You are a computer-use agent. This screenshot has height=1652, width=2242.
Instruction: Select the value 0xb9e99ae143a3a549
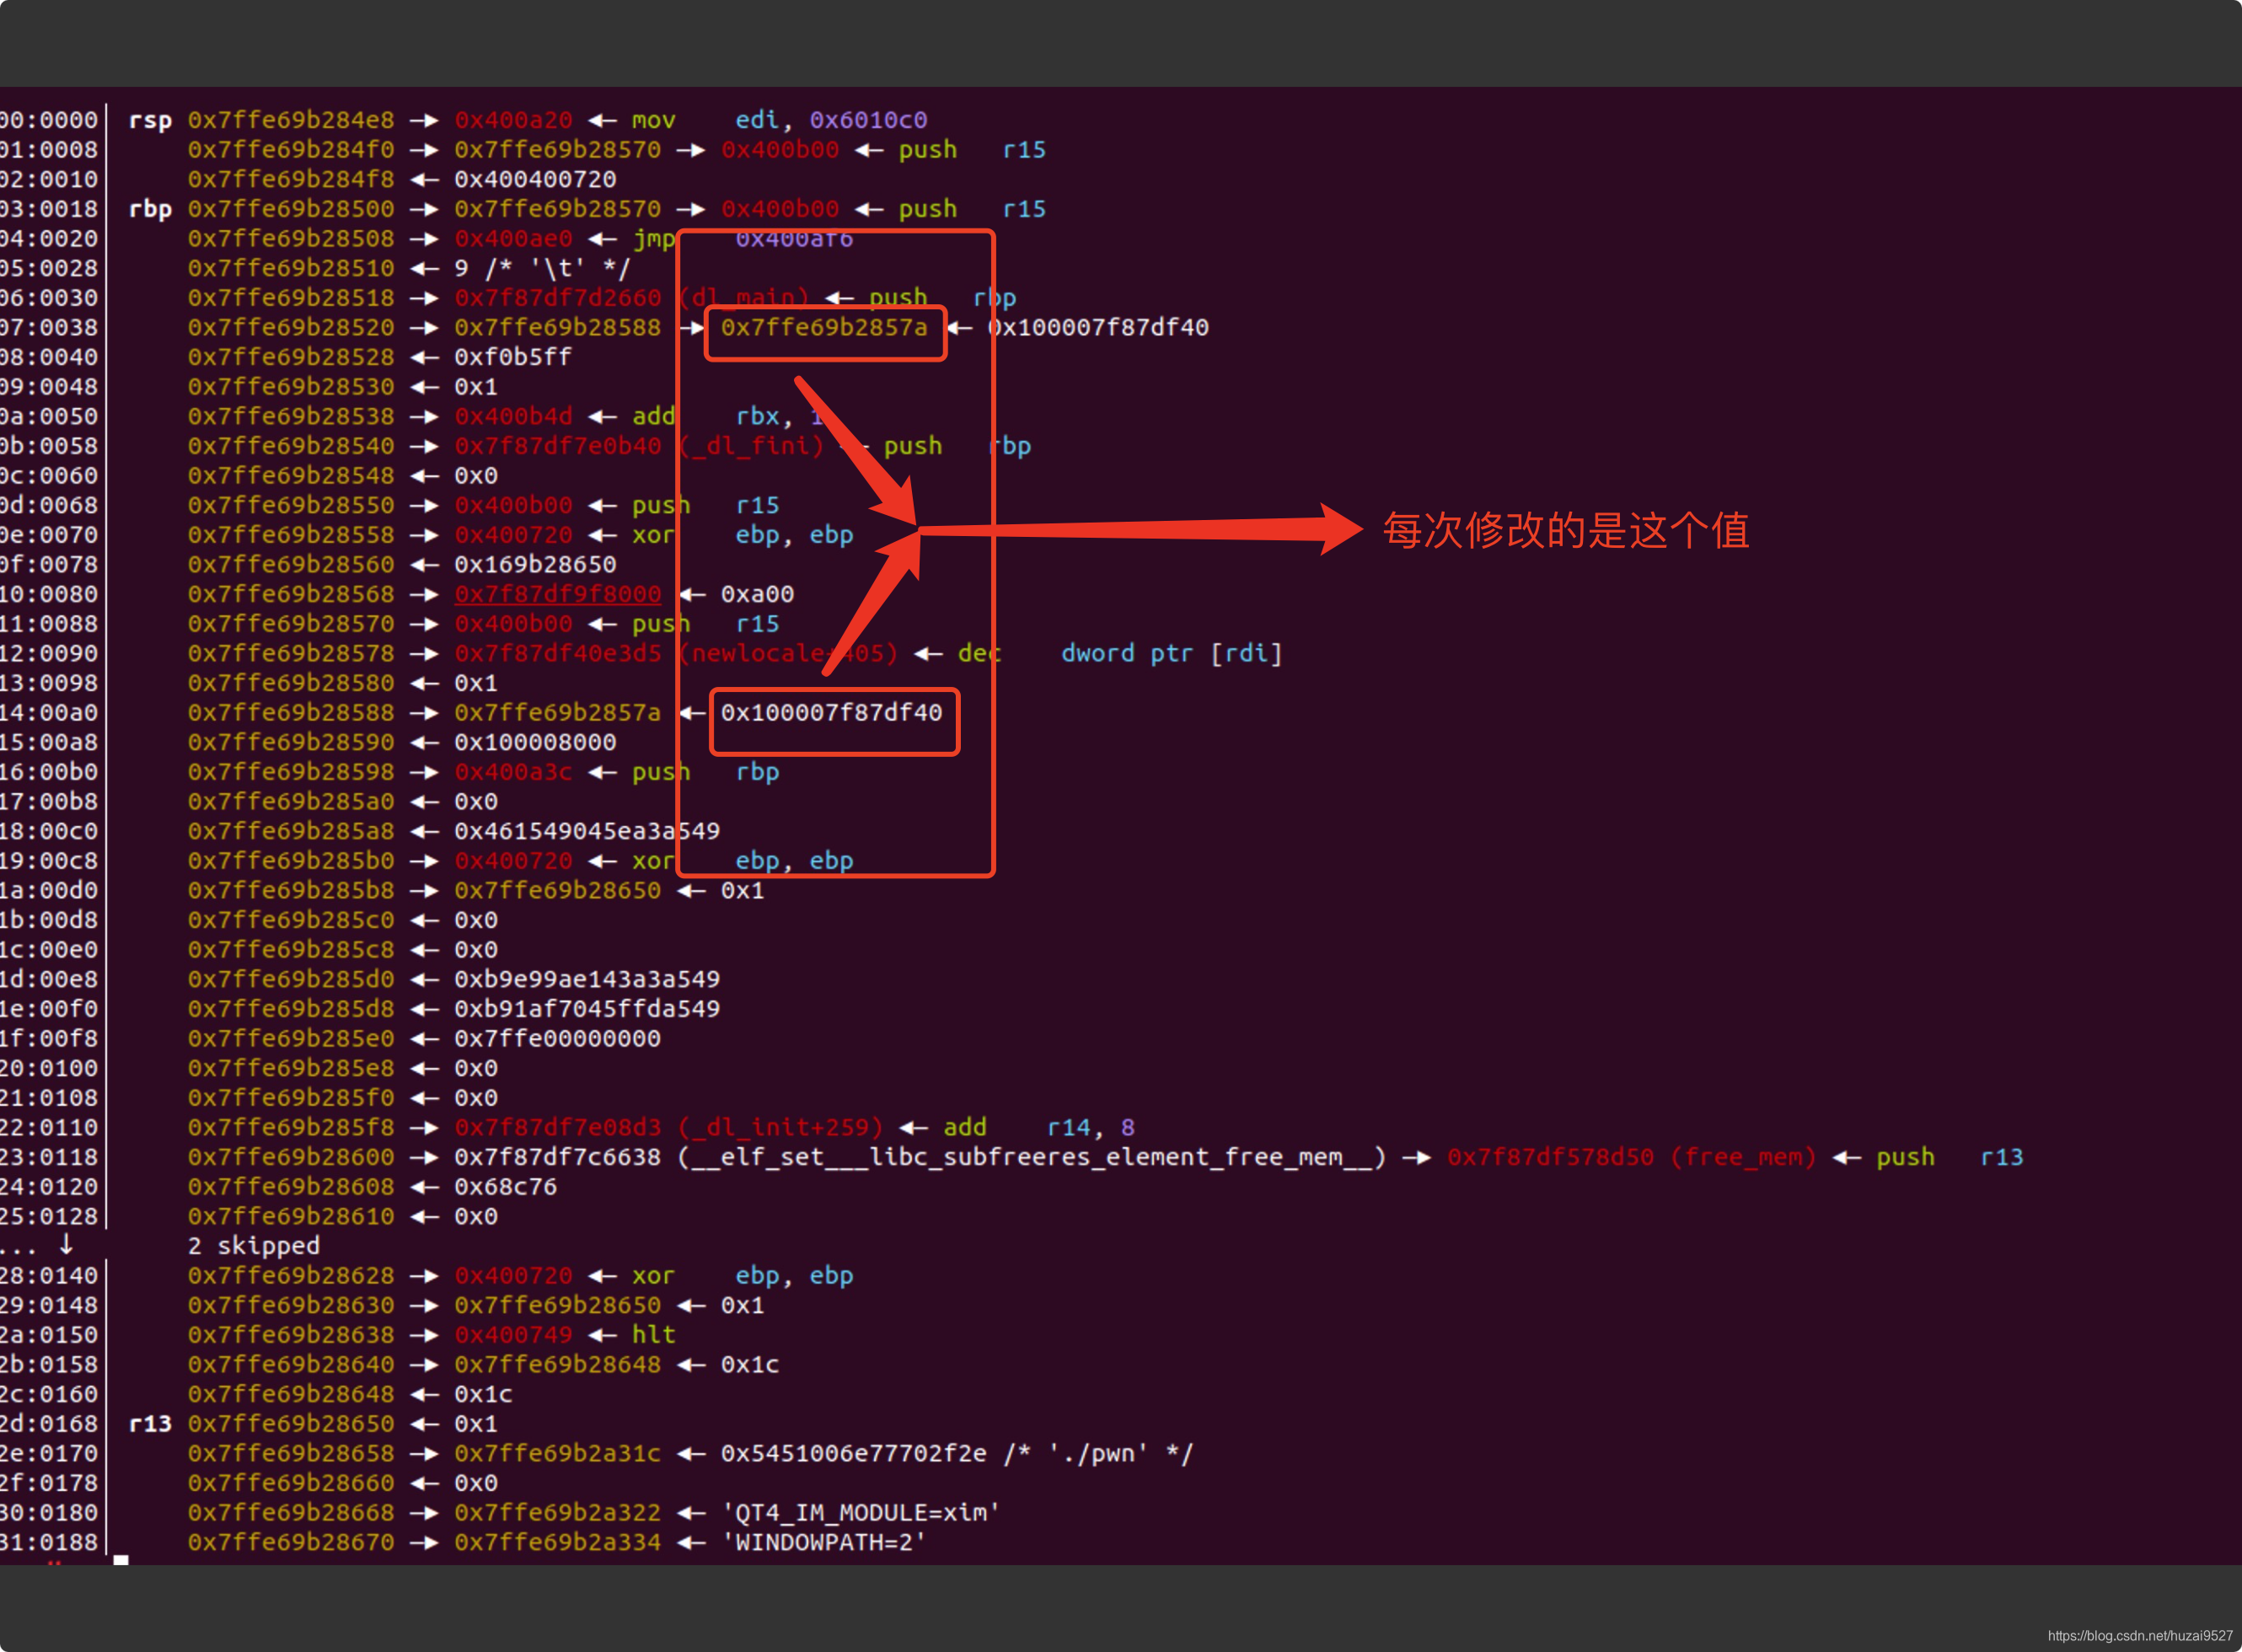click(587, 979)
